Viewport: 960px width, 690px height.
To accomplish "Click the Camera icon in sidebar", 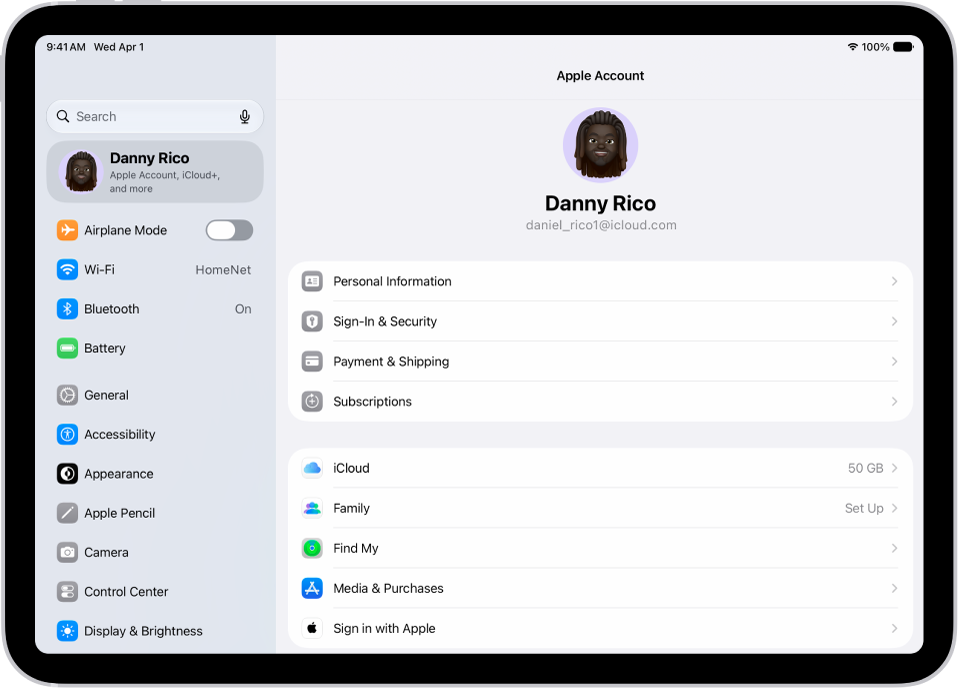I will (x=67, y=552).
